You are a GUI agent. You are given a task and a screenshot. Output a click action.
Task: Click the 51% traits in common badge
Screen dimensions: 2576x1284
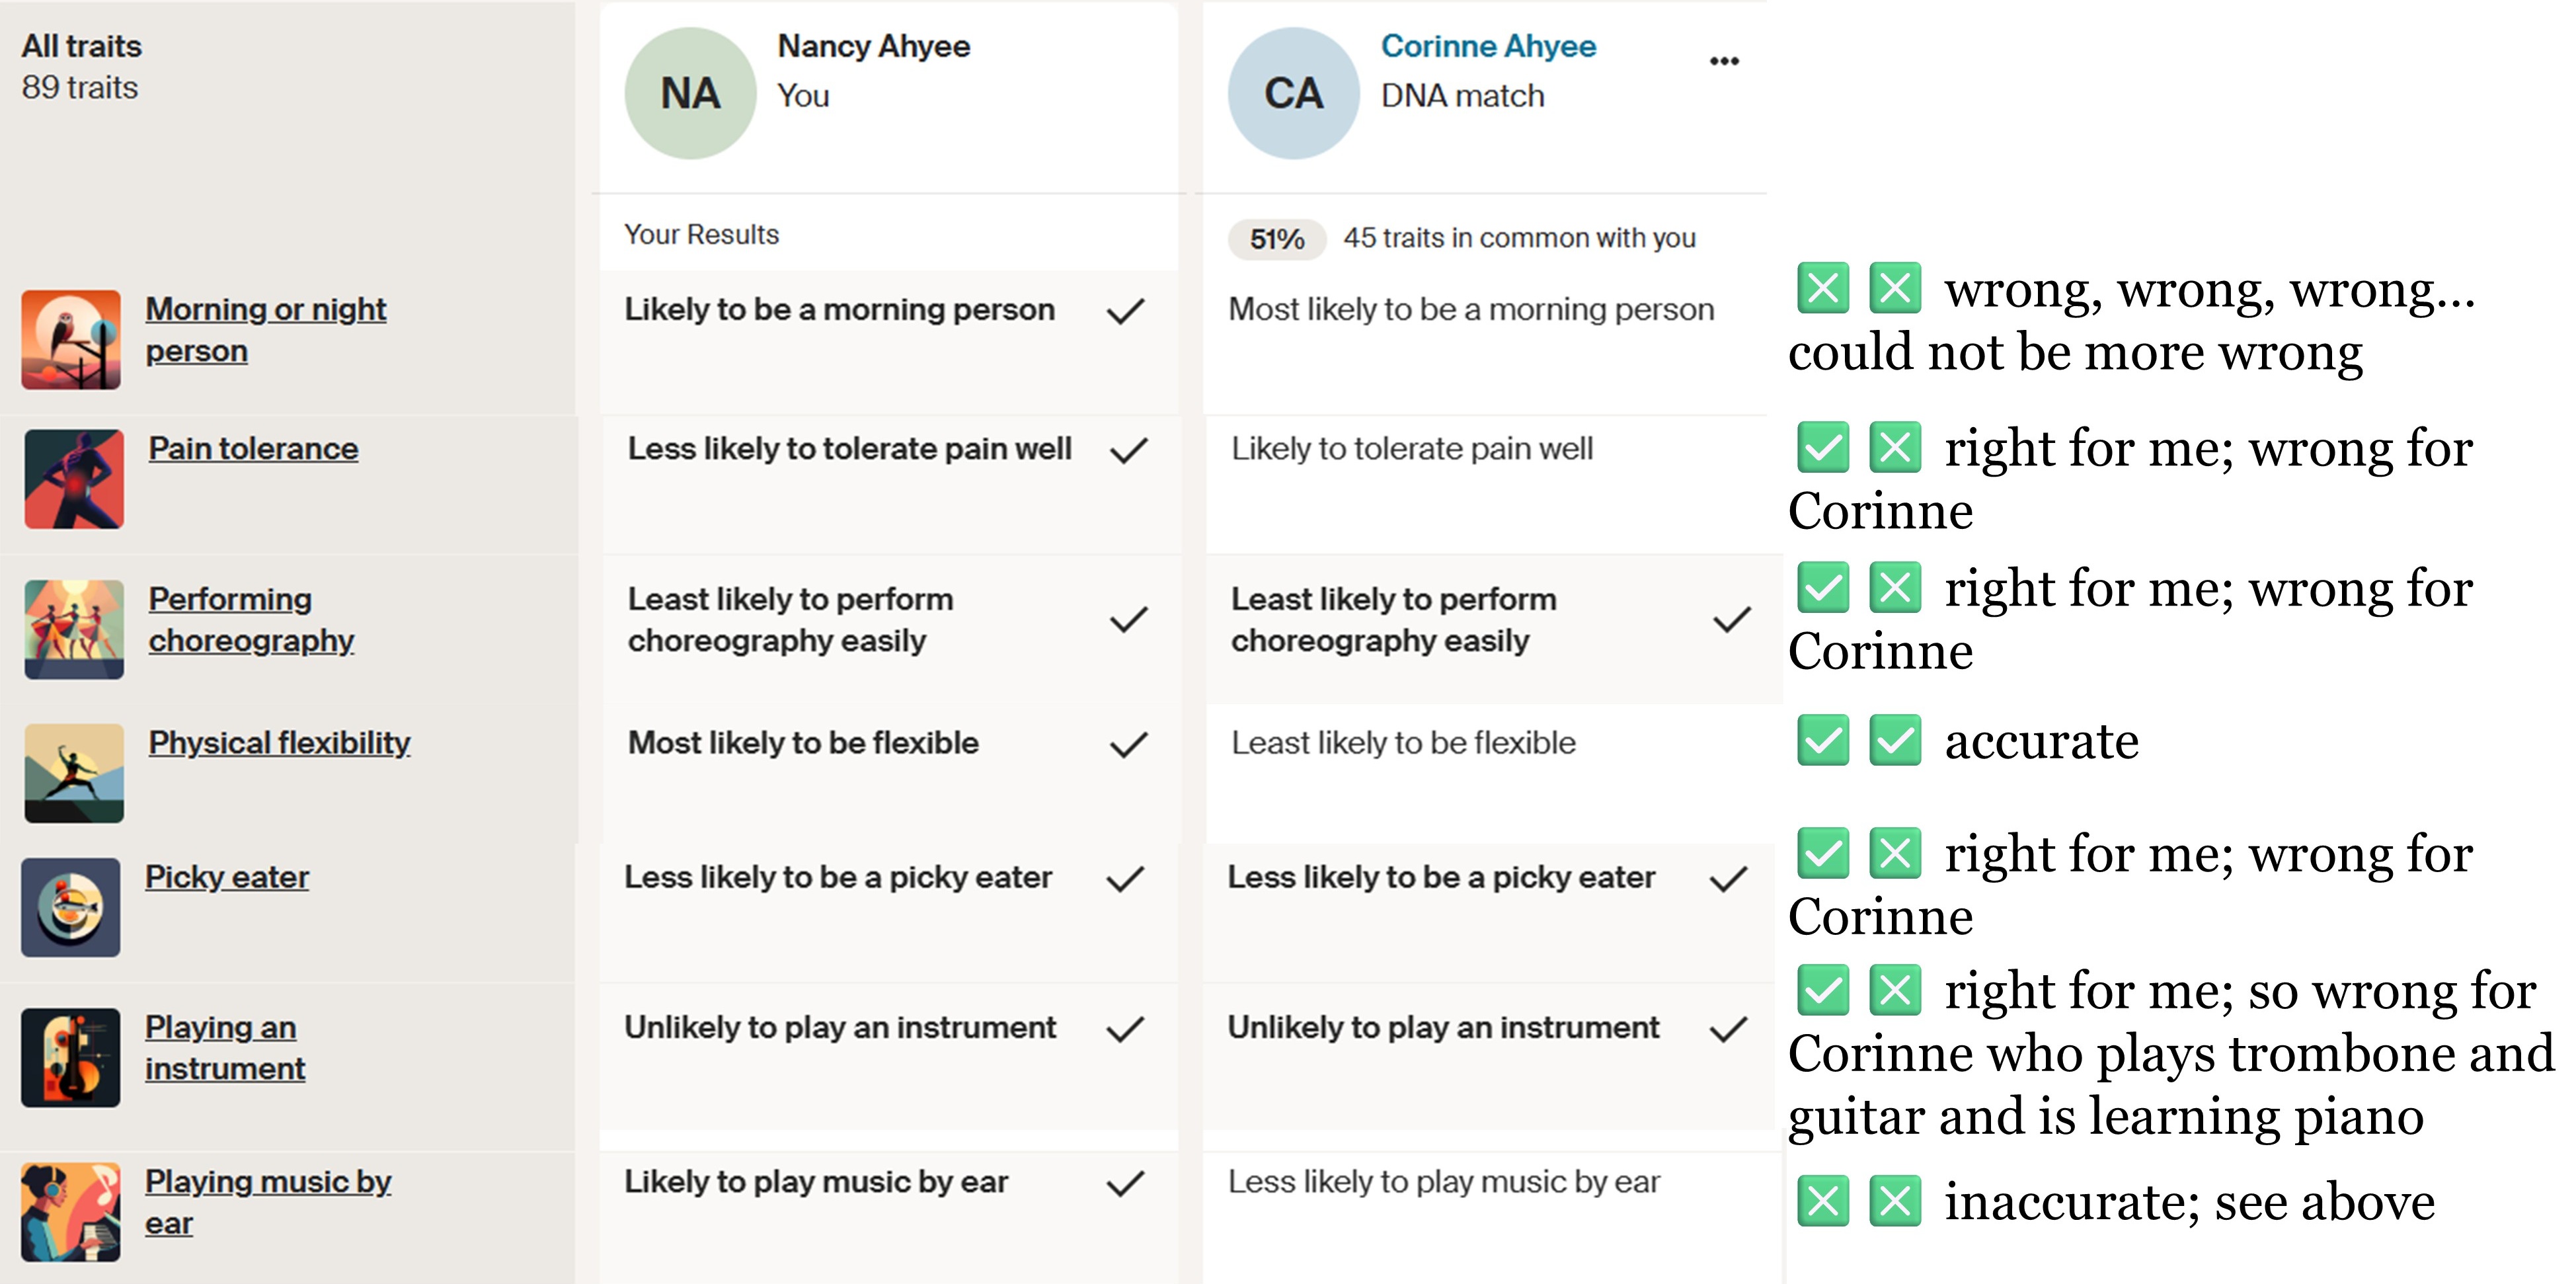coord(1277,239)
